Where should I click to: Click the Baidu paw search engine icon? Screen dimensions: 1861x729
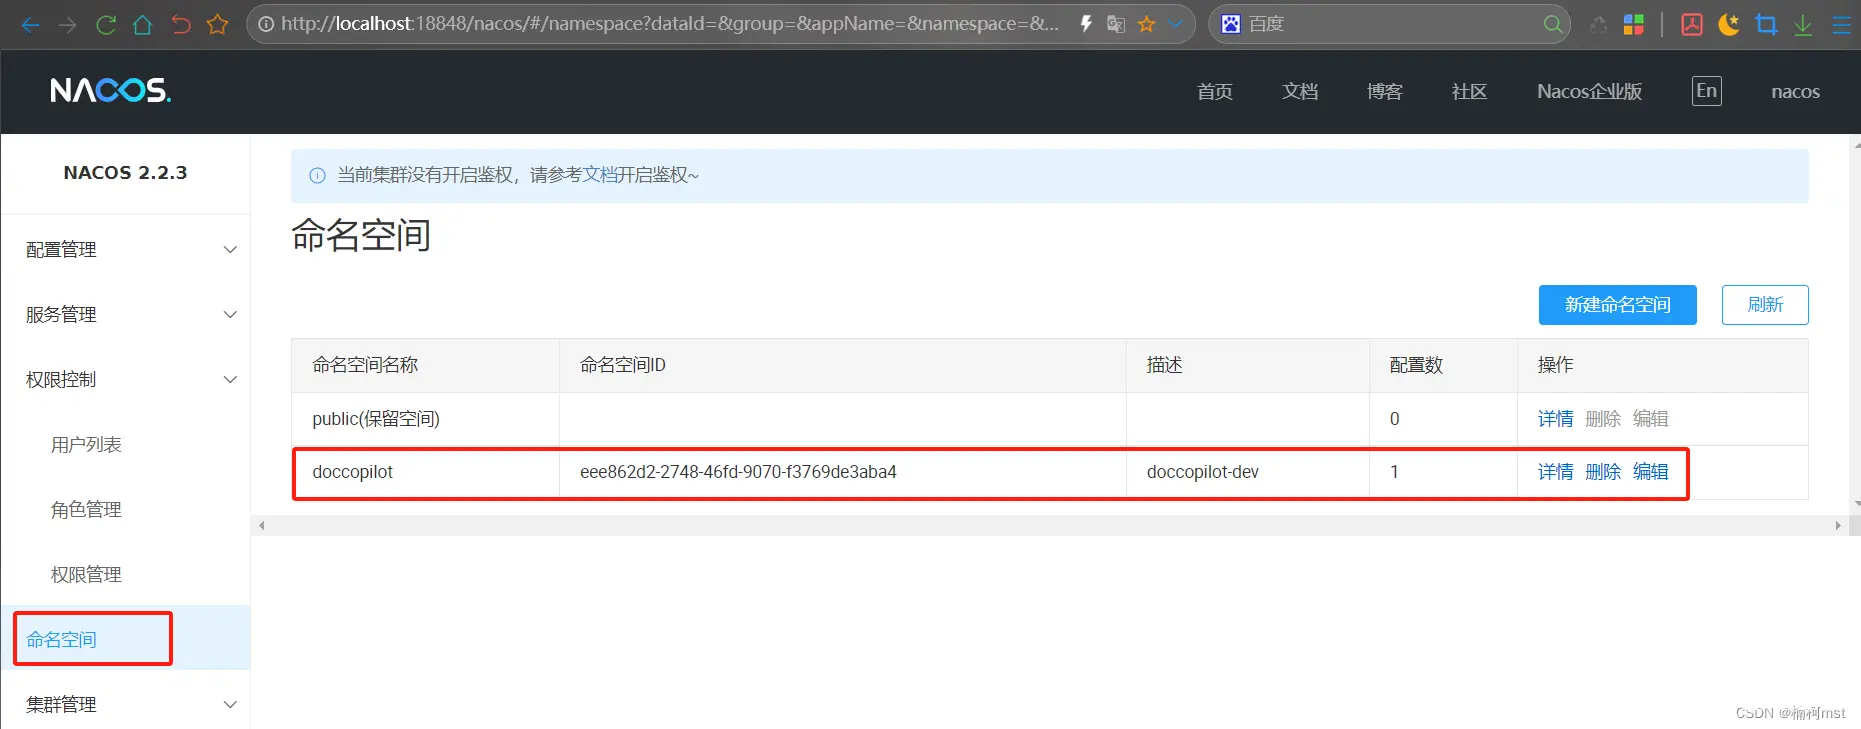pos(1231,24)
